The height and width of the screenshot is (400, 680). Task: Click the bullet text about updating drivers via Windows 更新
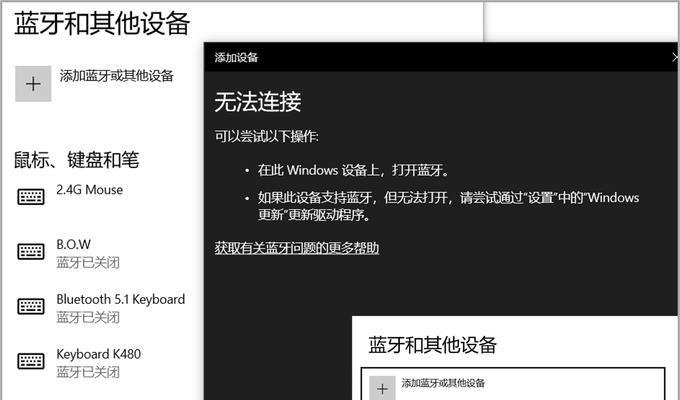[x=448, y=206]
